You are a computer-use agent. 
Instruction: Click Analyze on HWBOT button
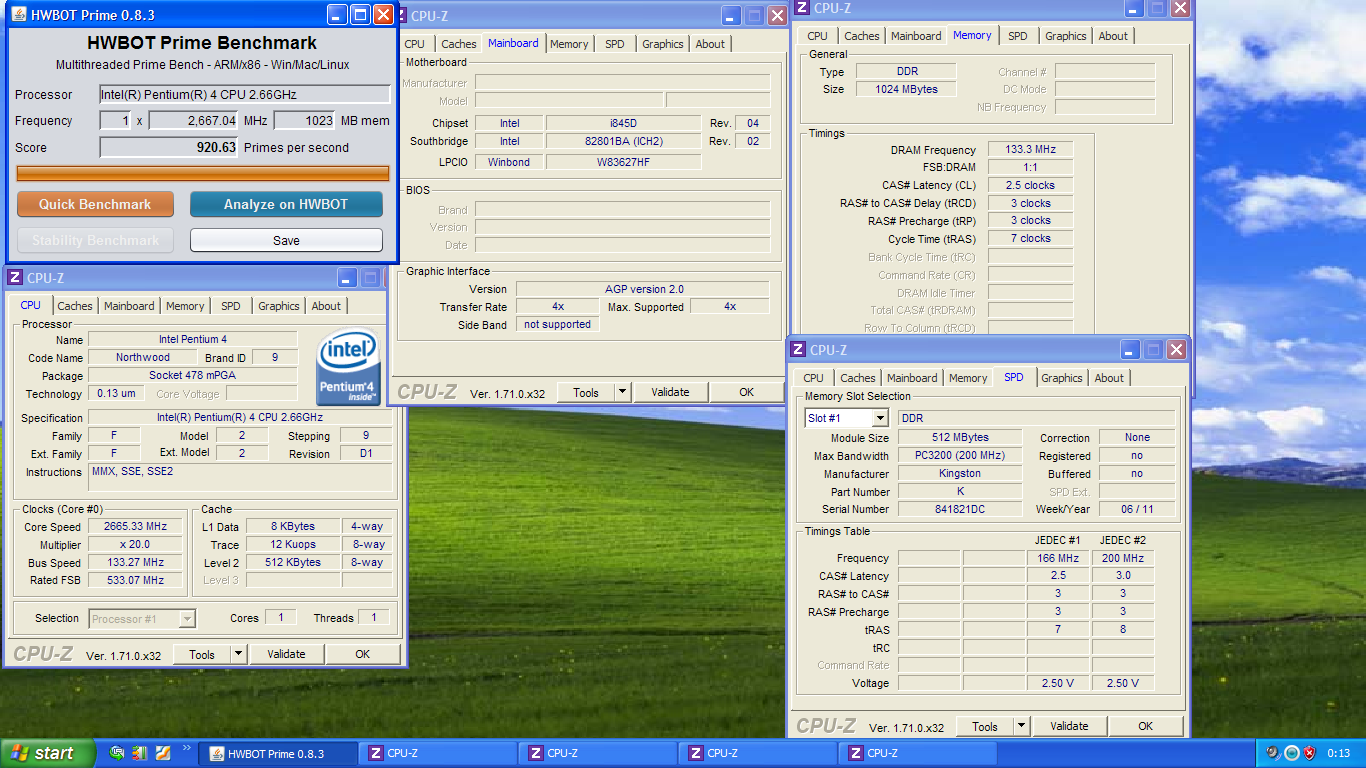[286, 204]
